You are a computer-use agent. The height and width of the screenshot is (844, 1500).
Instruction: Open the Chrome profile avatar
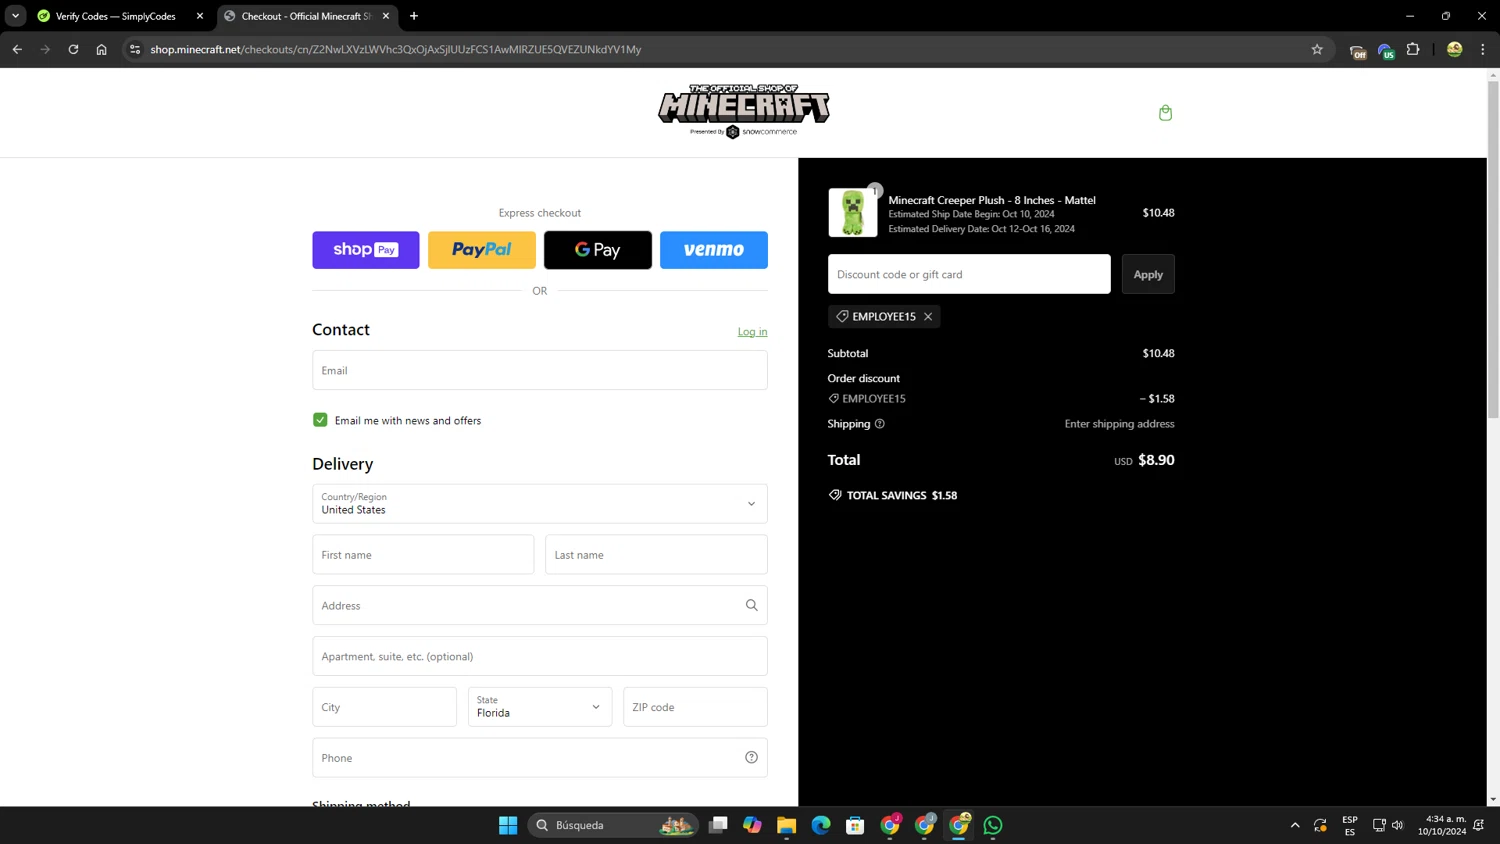(1454, 49)
